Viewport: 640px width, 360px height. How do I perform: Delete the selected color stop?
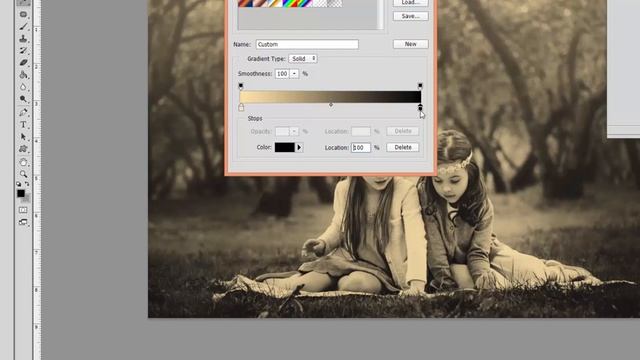point(403,147)
